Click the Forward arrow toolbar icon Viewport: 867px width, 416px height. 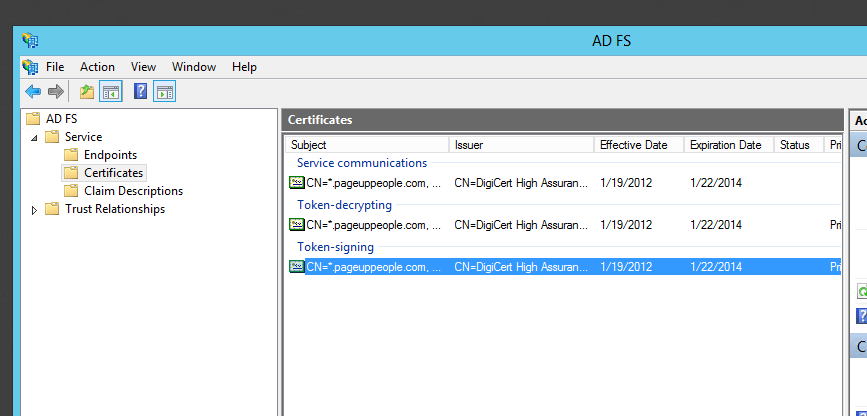tap(56, 91)
